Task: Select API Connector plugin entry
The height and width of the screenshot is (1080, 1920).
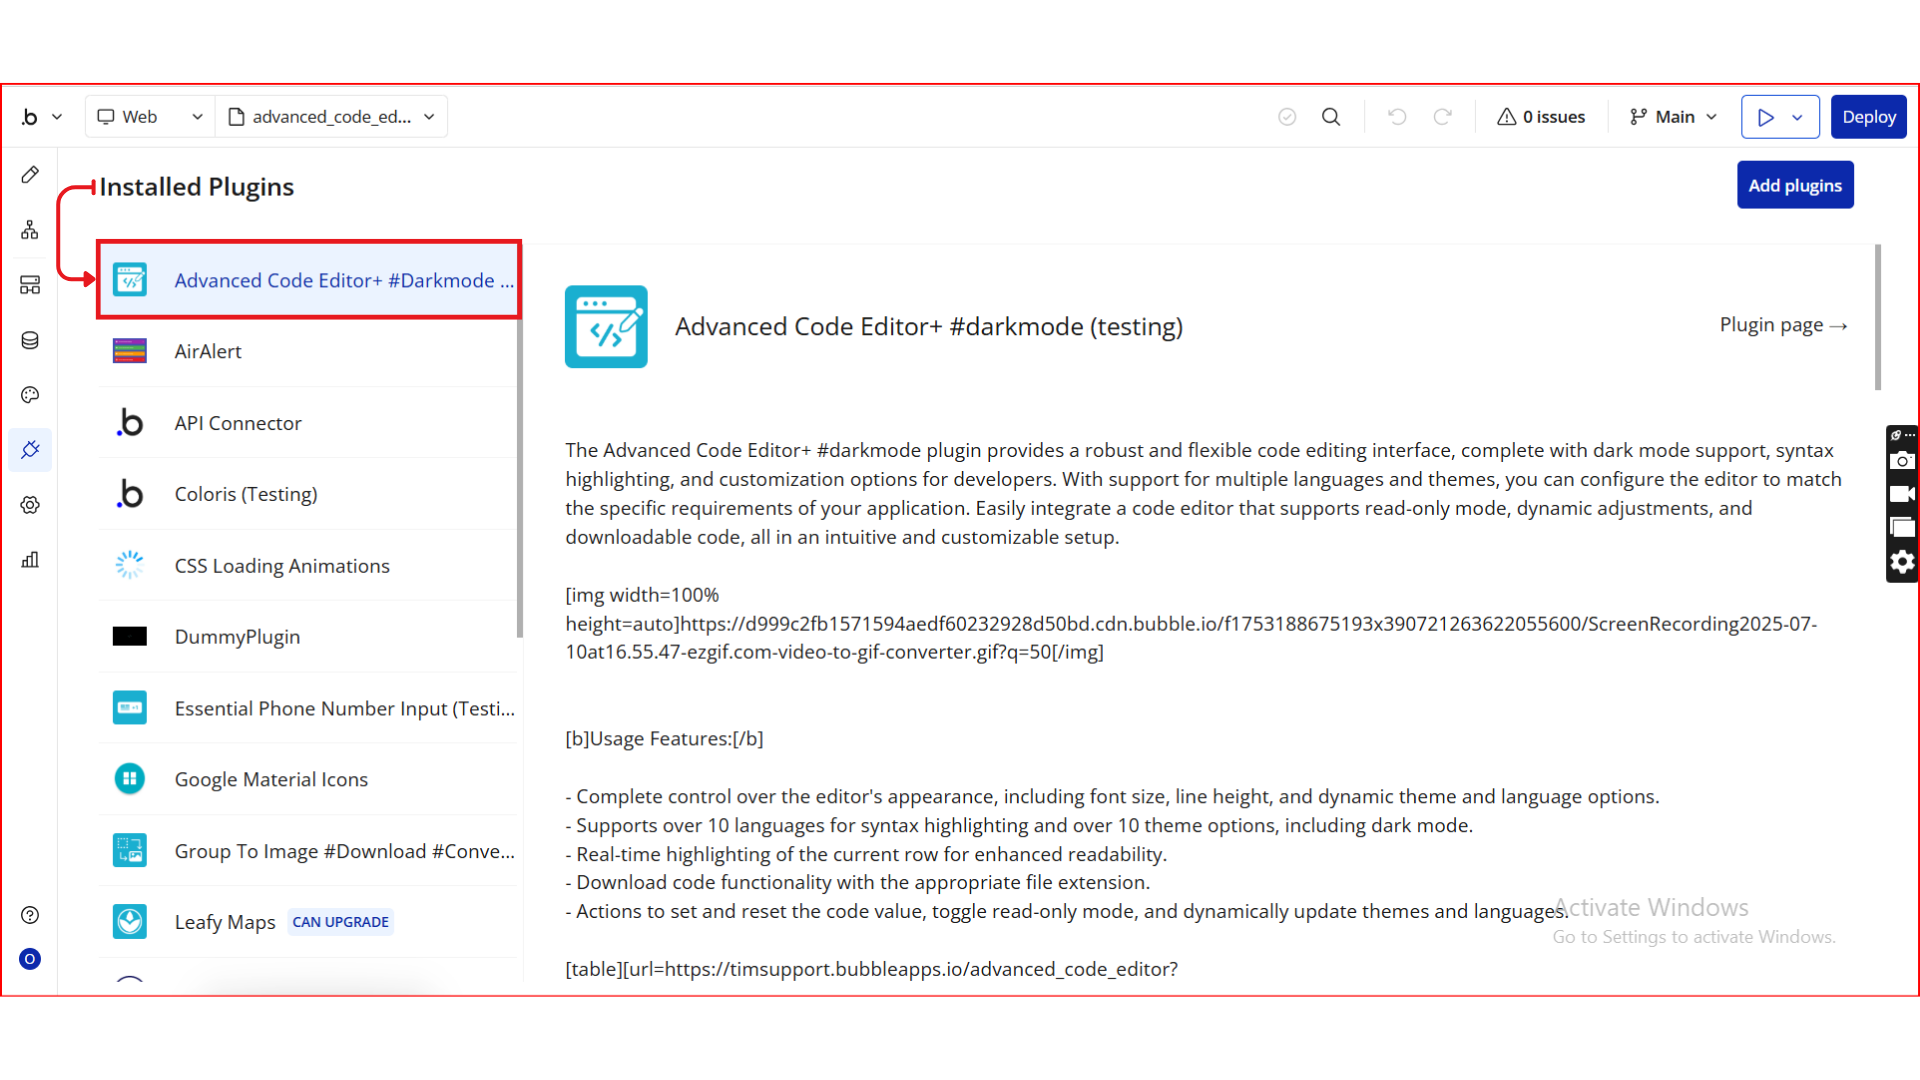Action: click(x=238, y=423)
